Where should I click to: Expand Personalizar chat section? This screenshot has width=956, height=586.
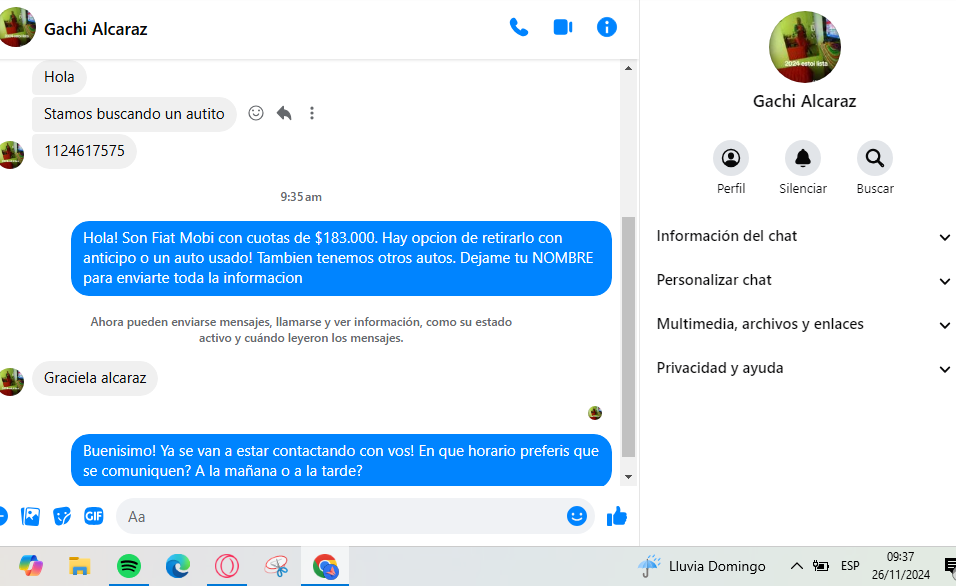click(800, 281)
